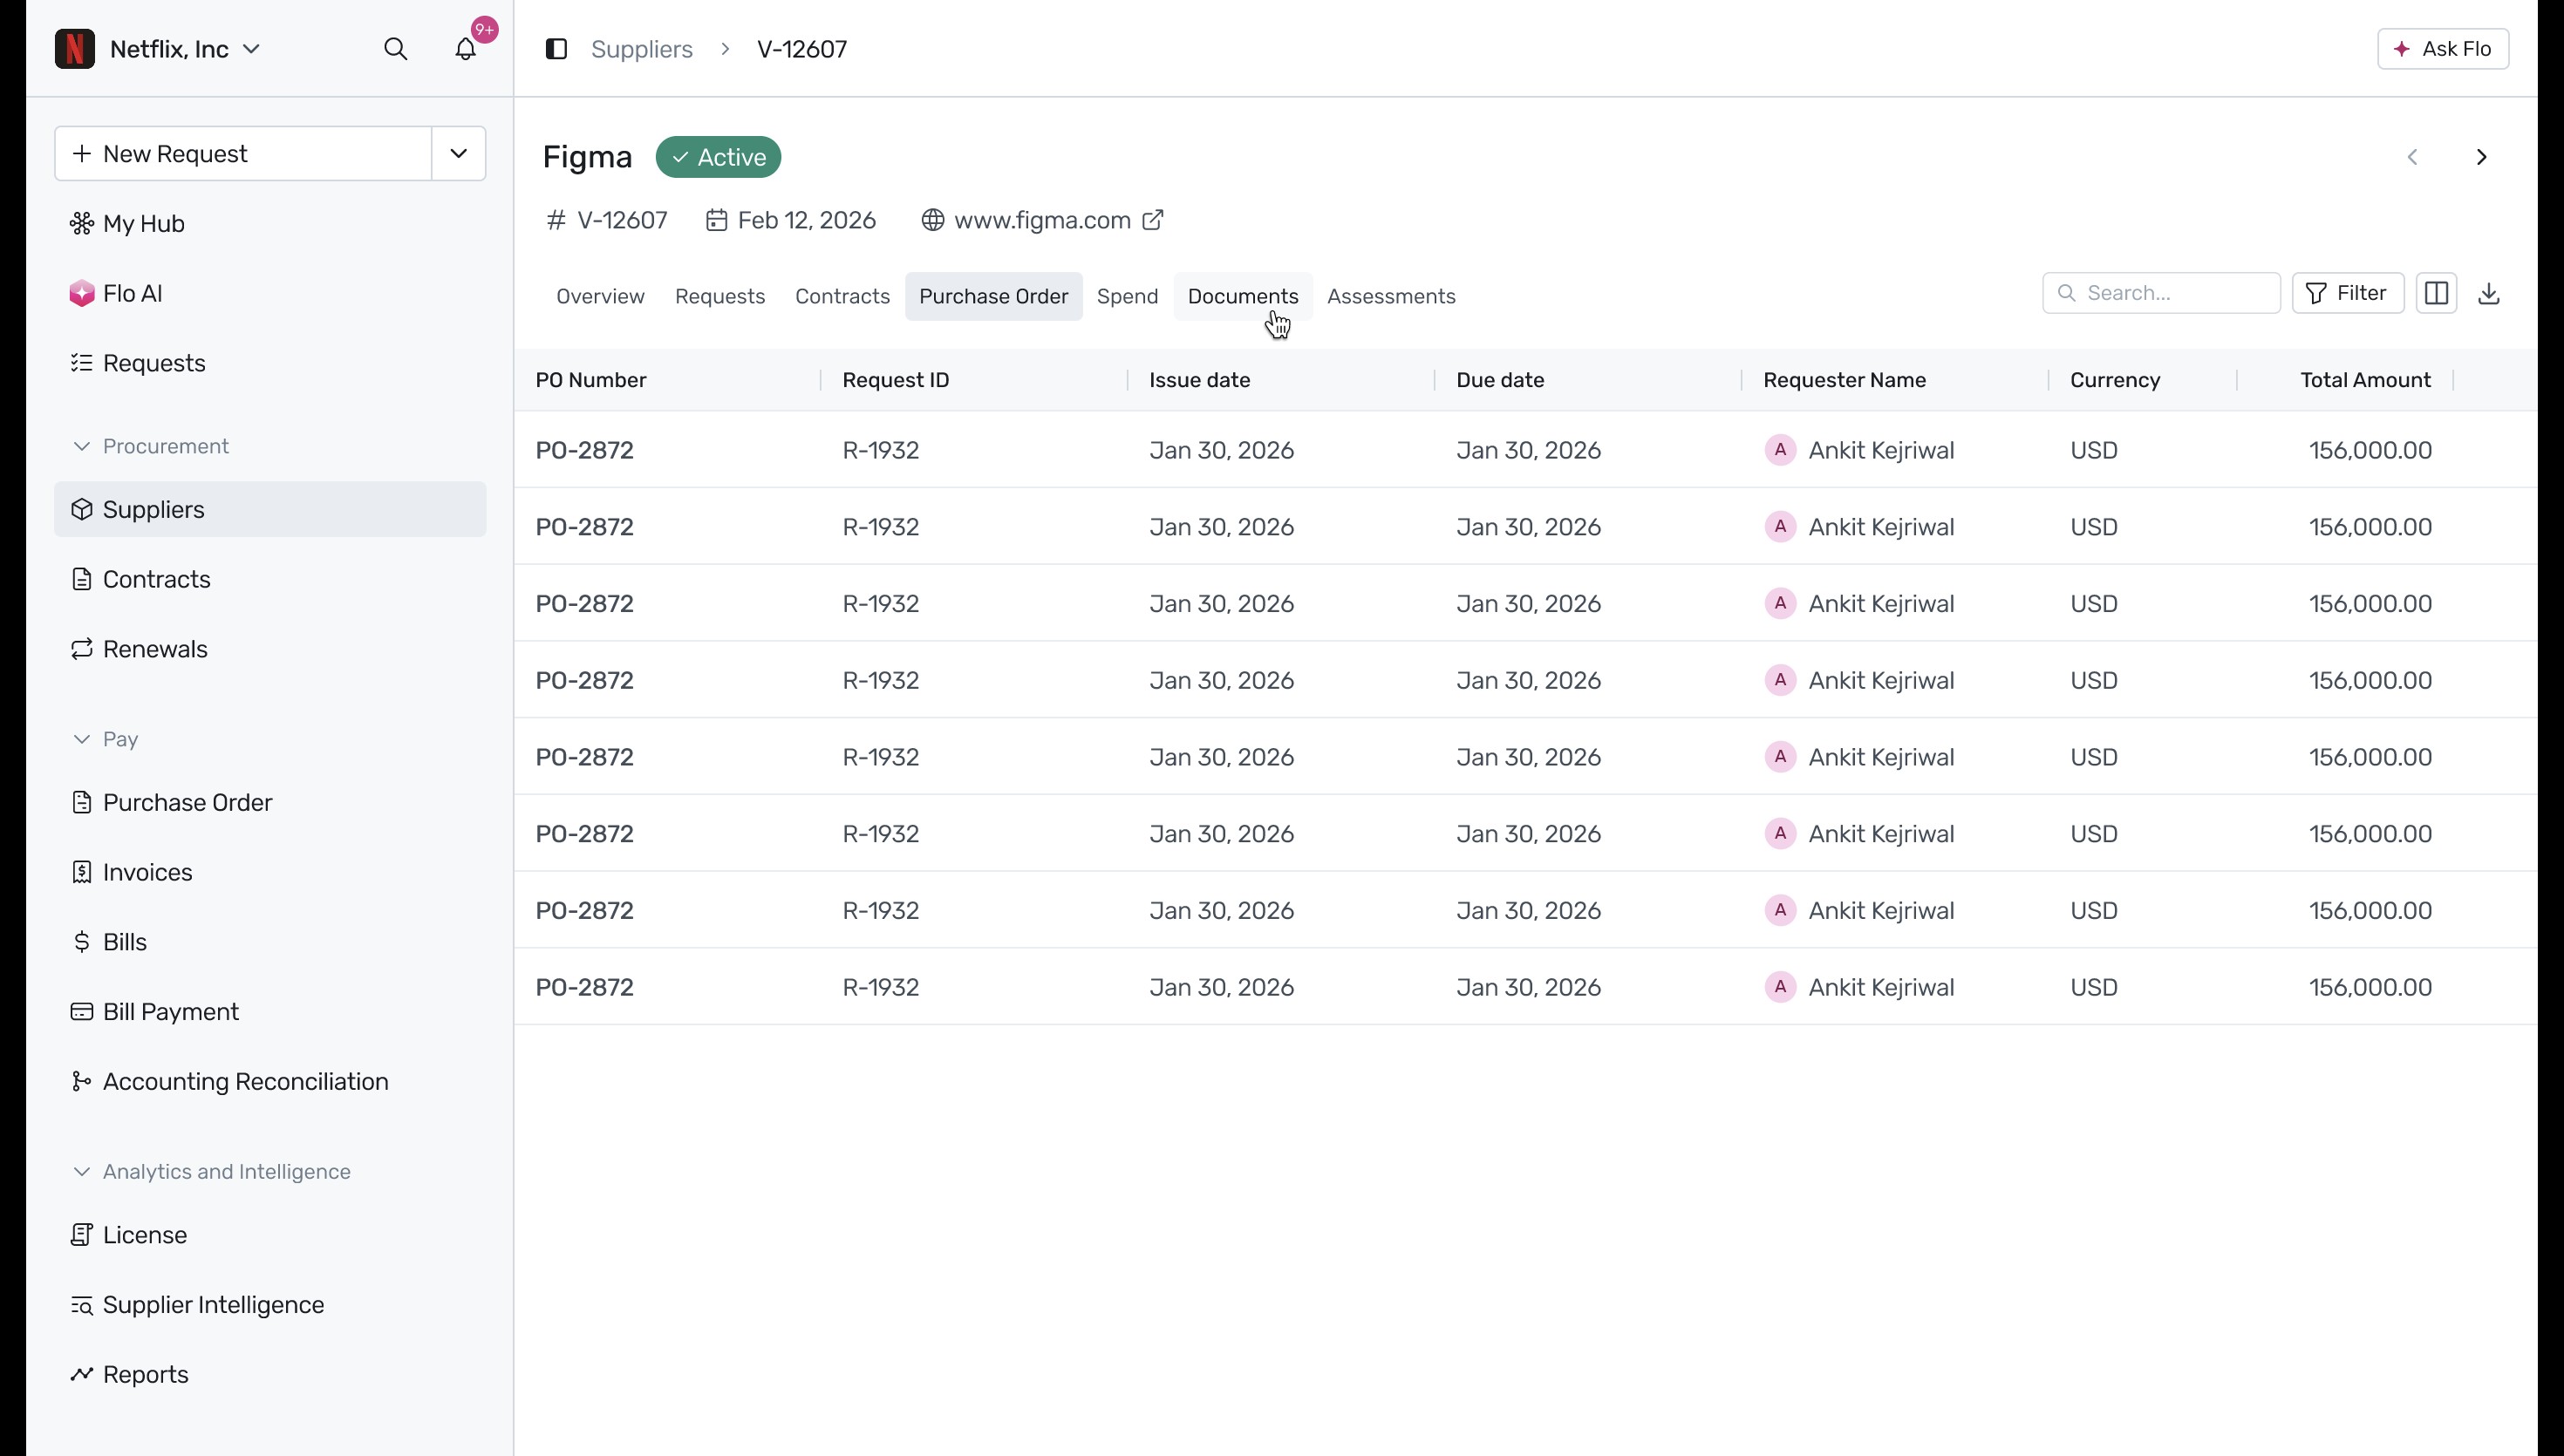Viewport: 2564px width, 1456px height.
Task: Switch to the Spend tab
Action: [x=1127, y=297]
